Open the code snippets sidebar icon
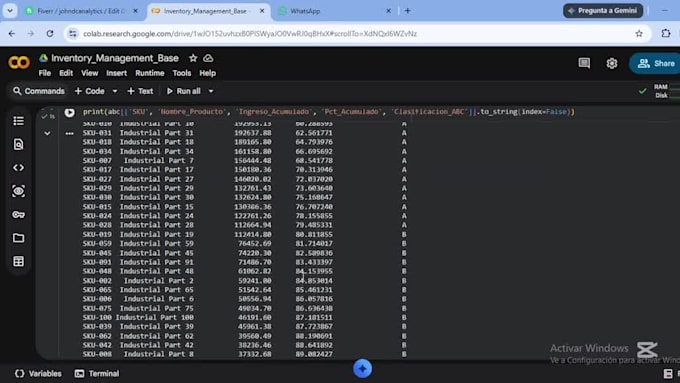Screen dimensions: 680x383 click(18, 167)
